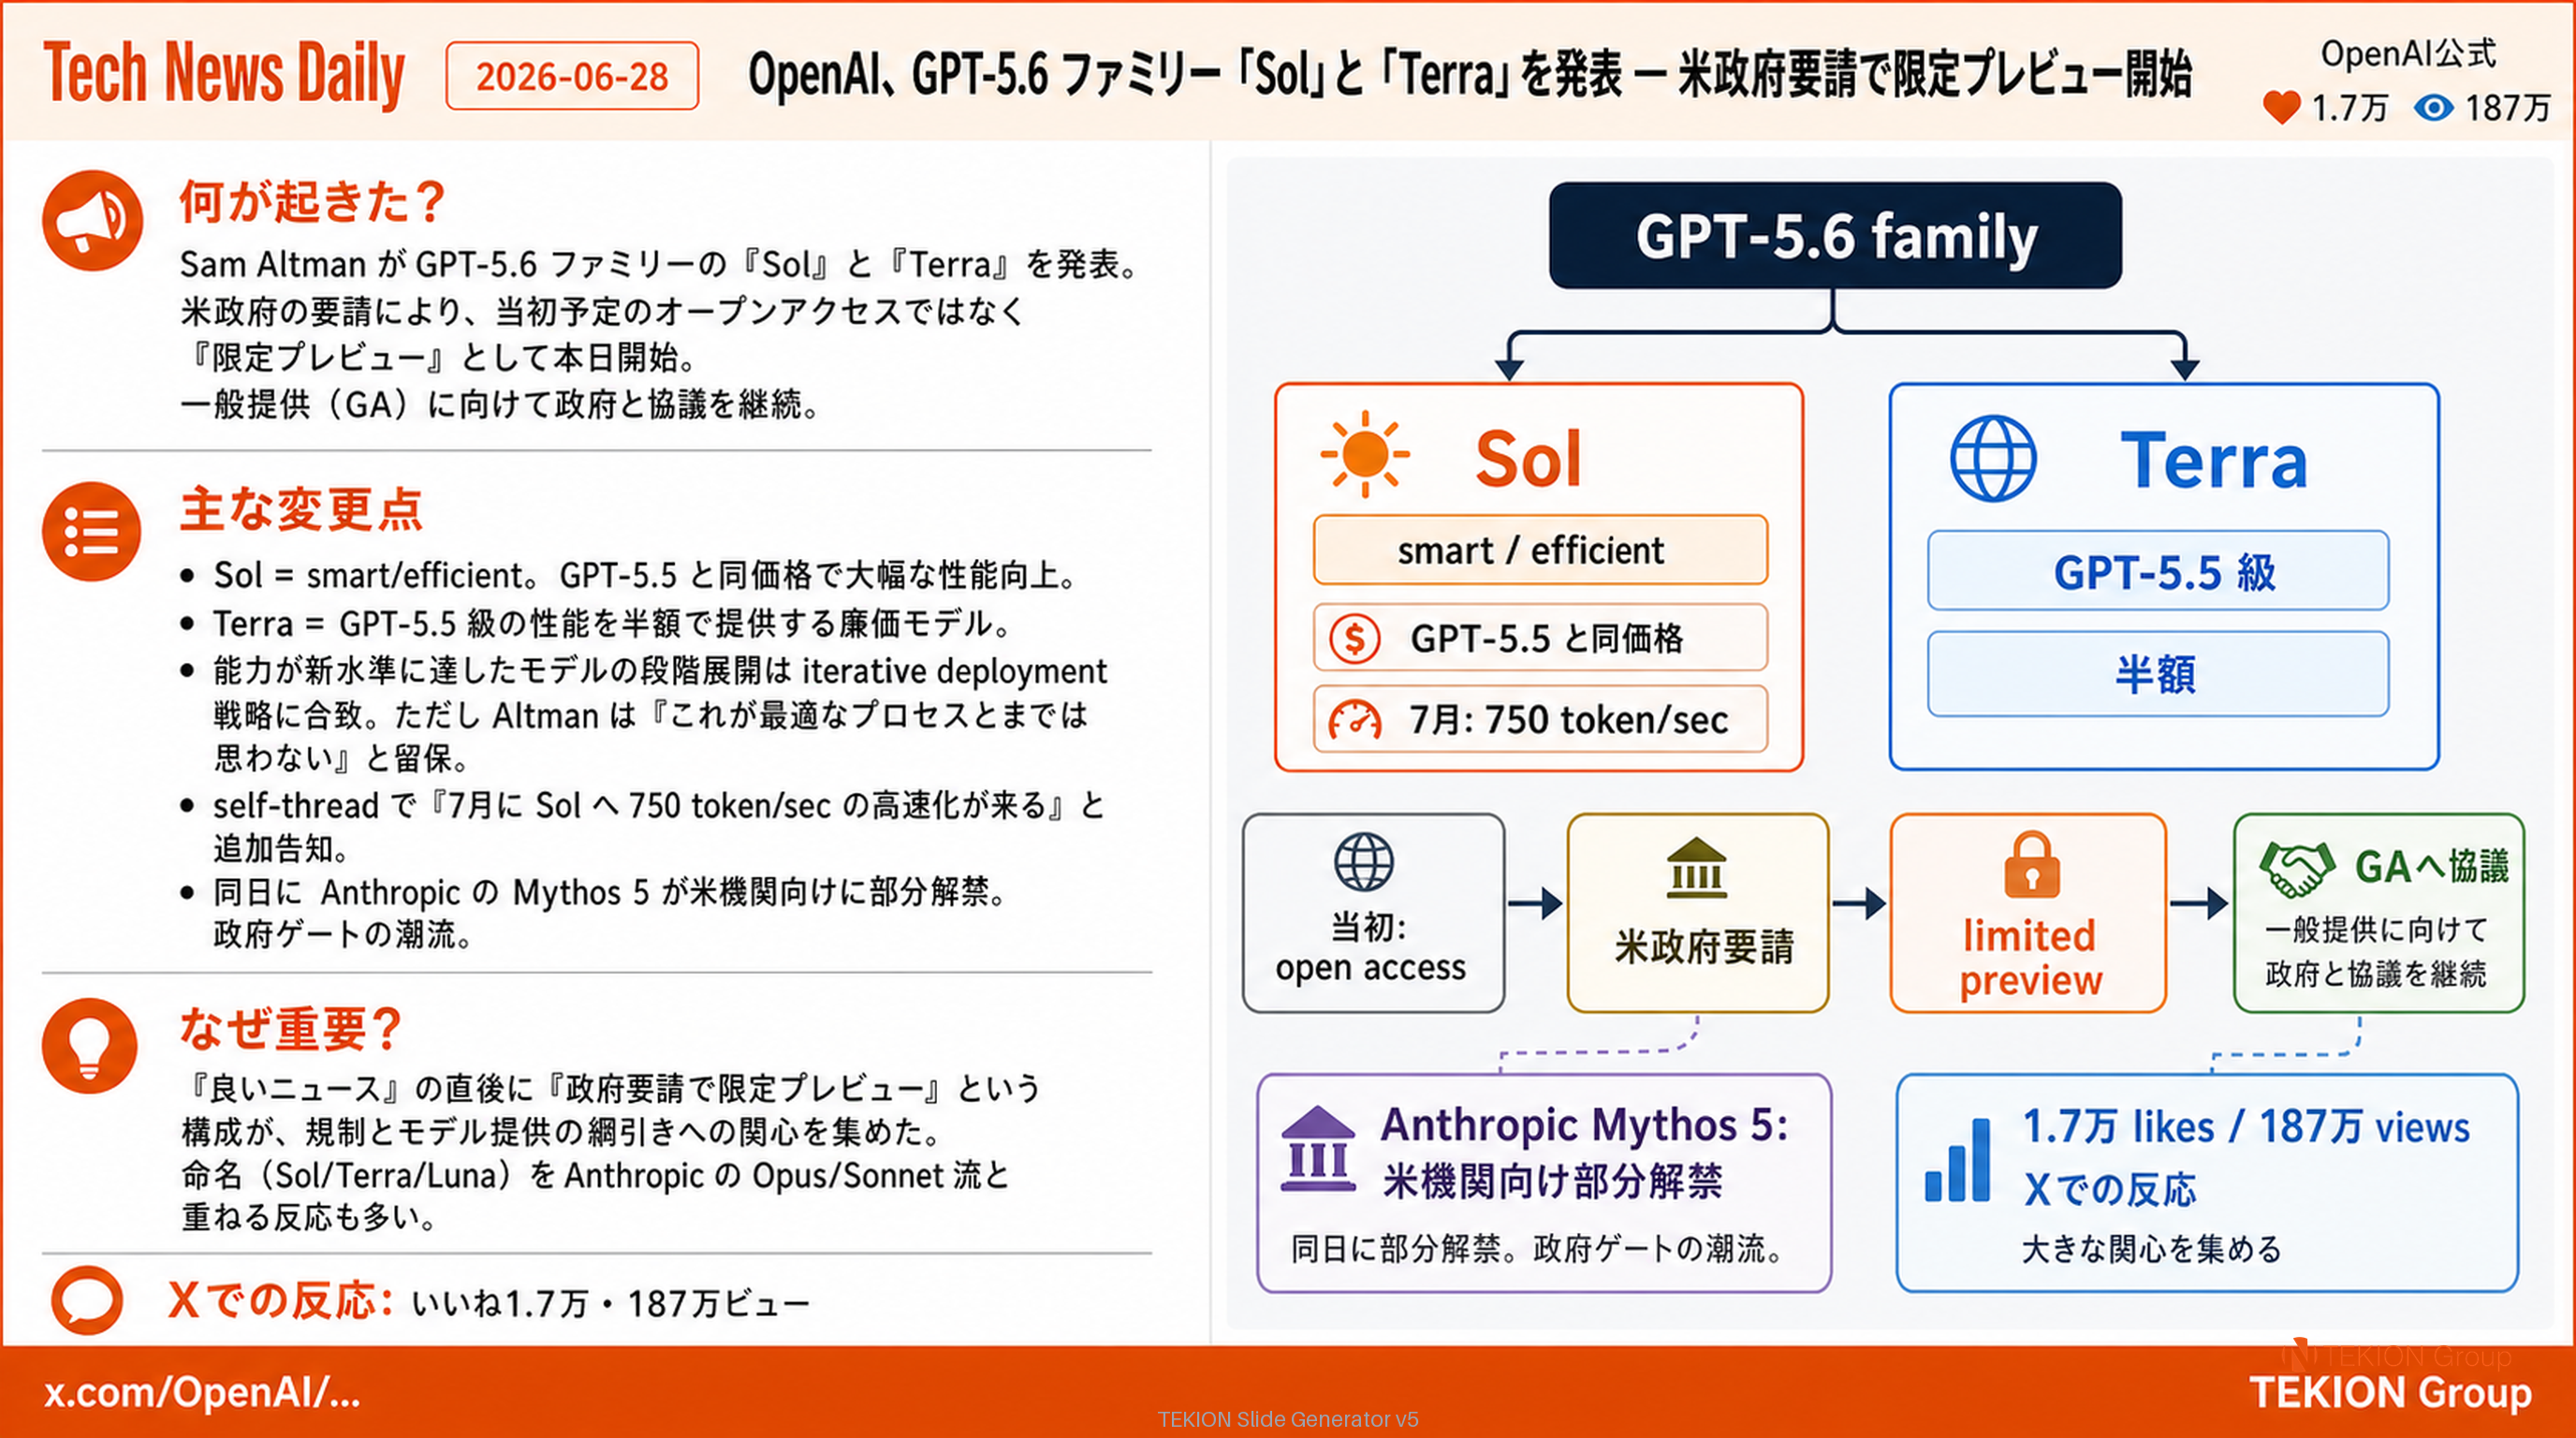Click the 大きな関心を集める caption
Viewport: 2576px width, 1438px height.
tap(2152, 1249)
